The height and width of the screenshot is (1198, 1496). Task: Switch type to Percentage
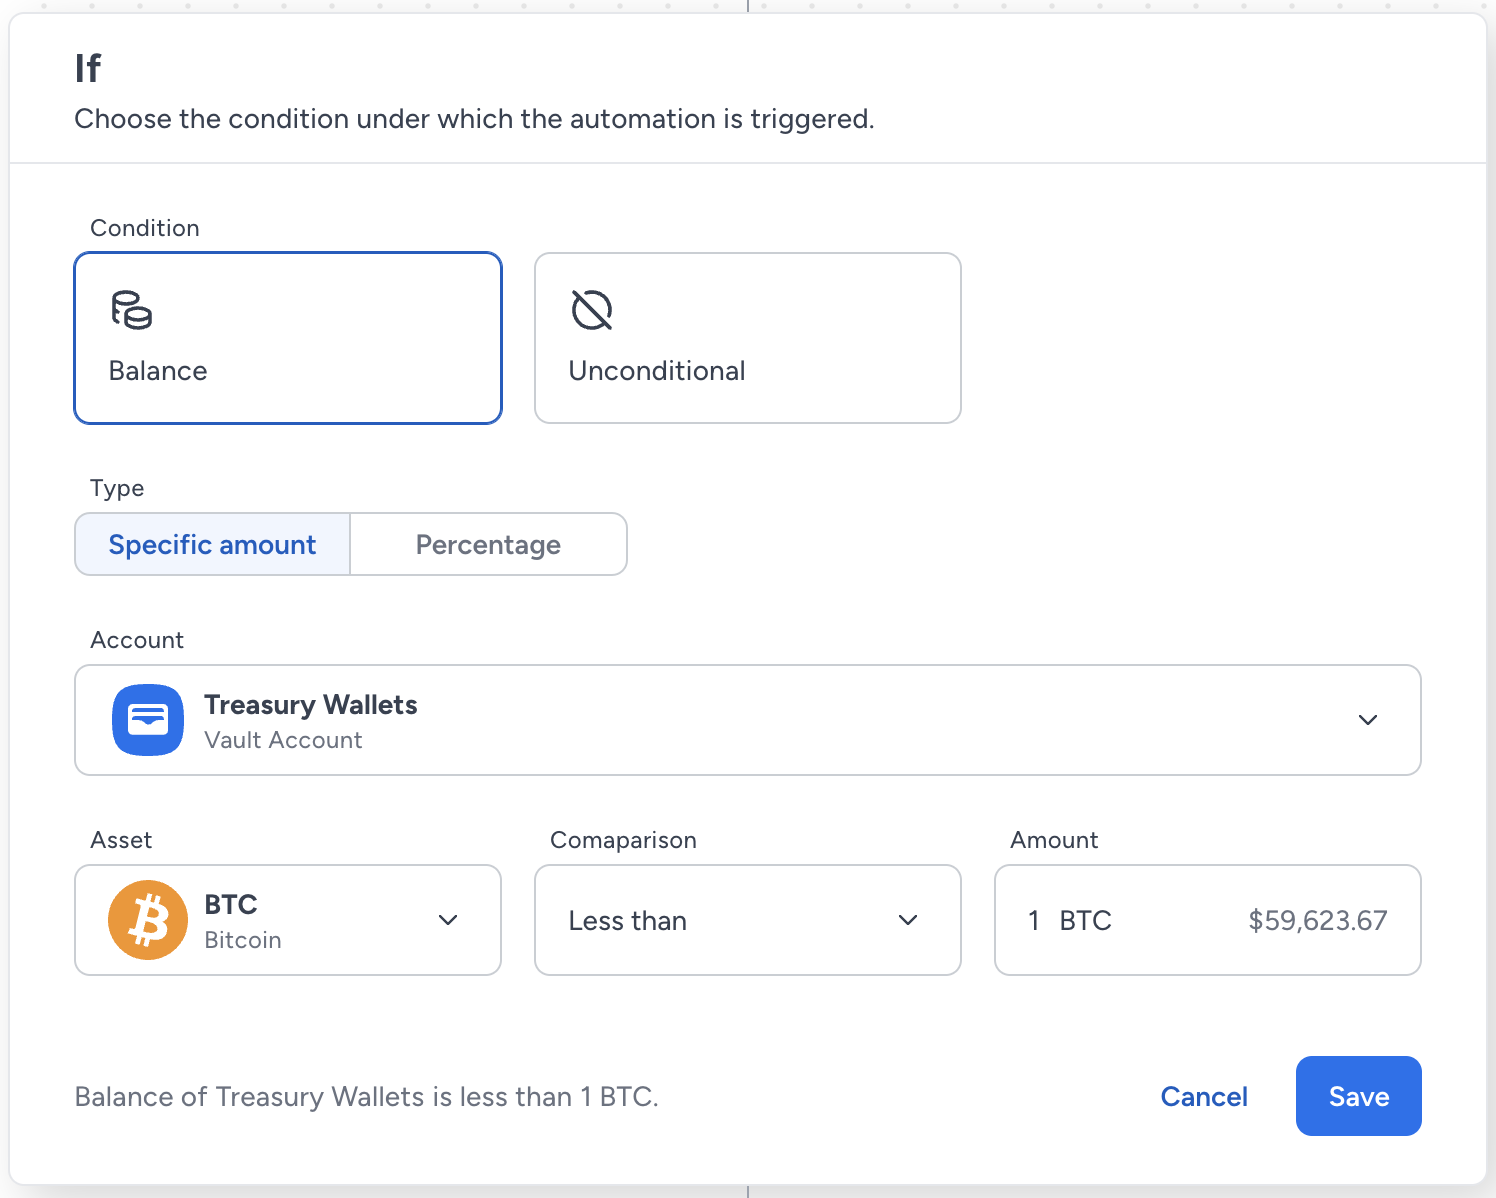pos(489,544)
